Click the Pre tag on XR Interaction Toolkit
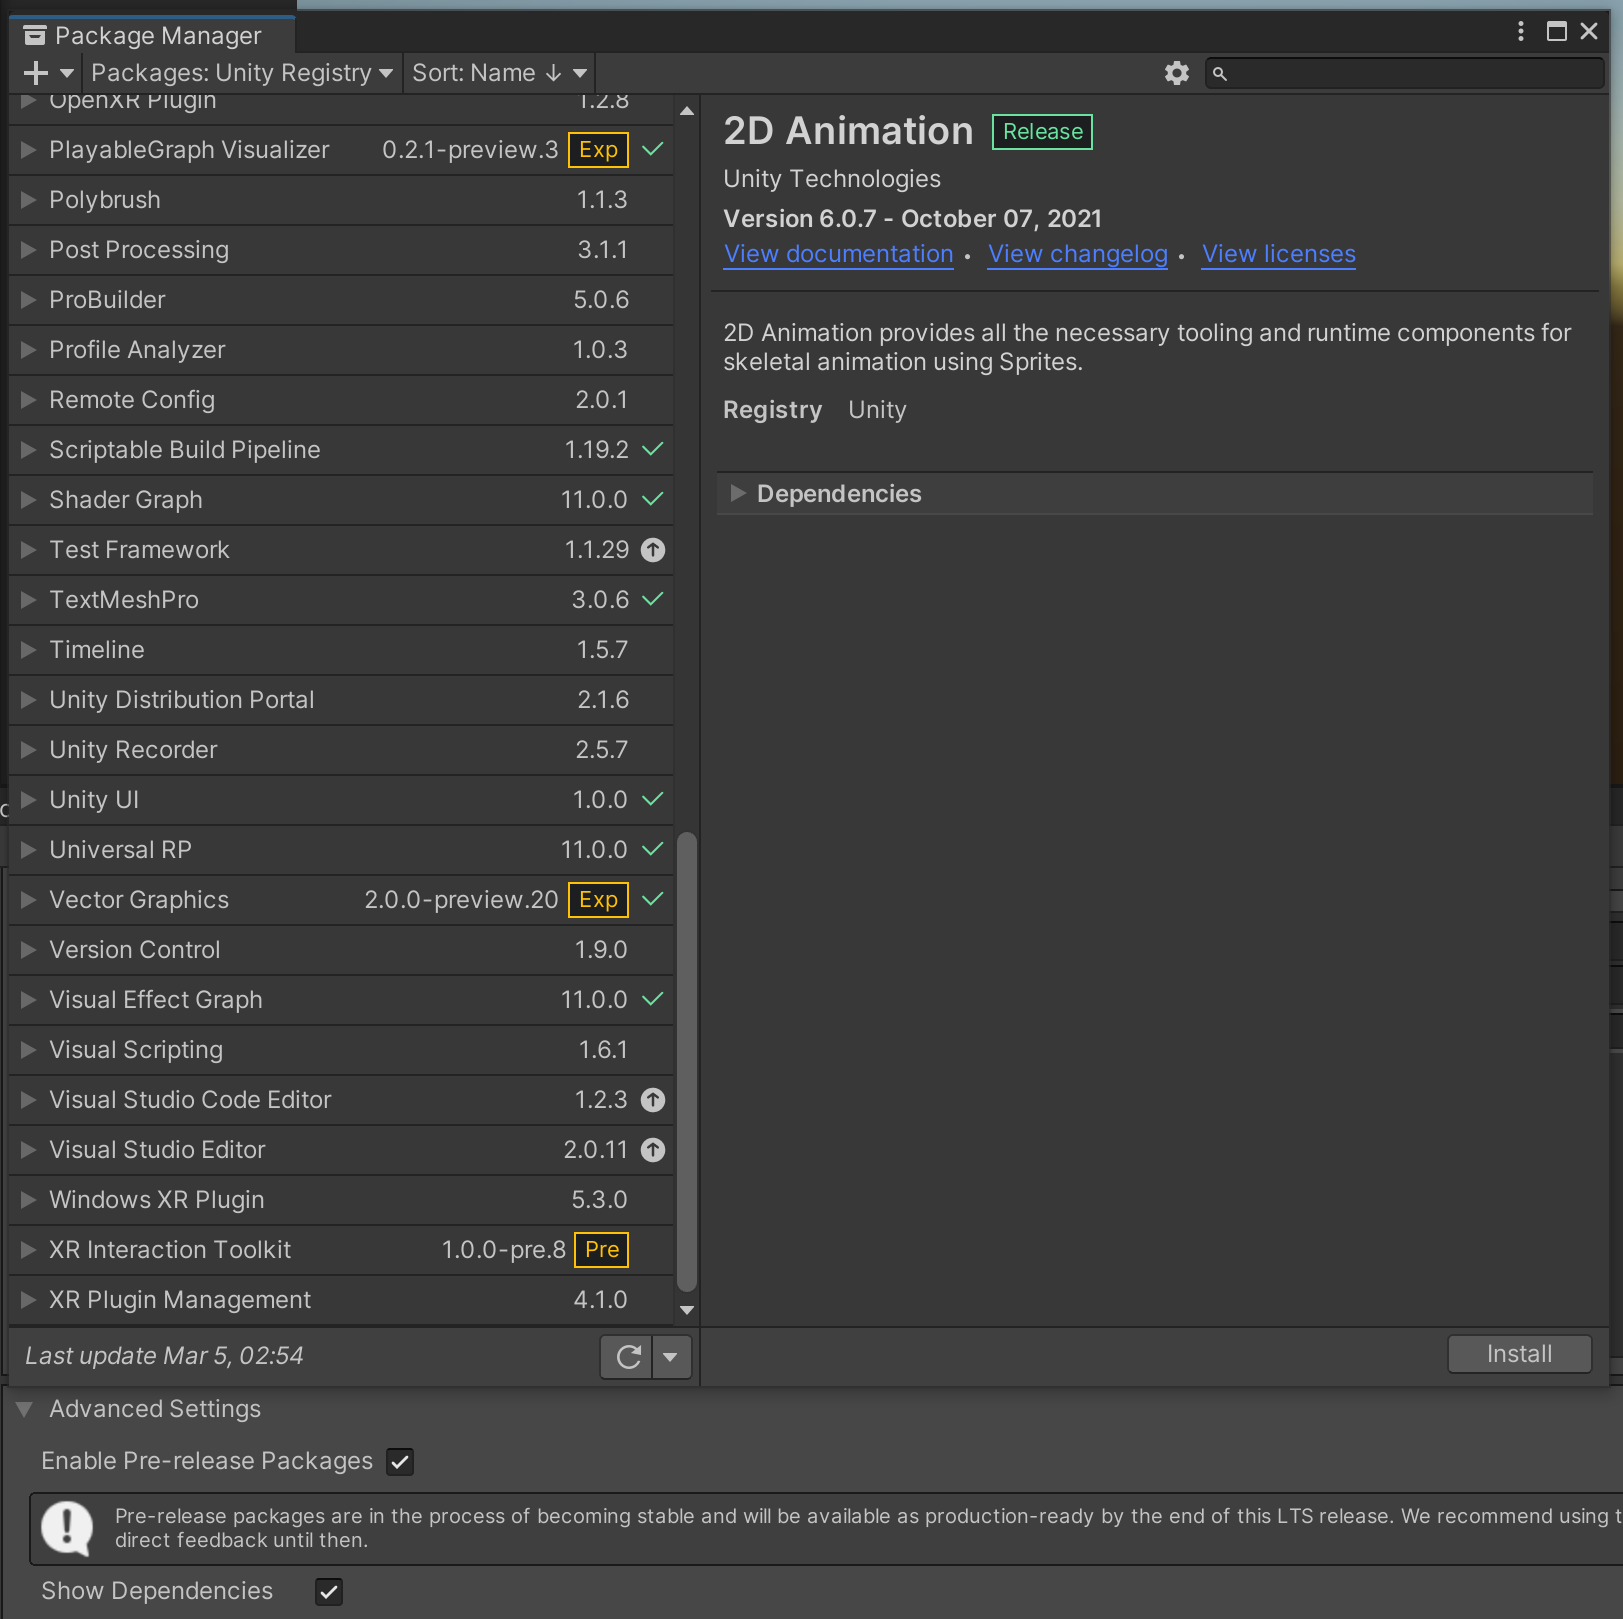Image resolution: width=1623 pixels, height=1619 pixels. 602,1250
